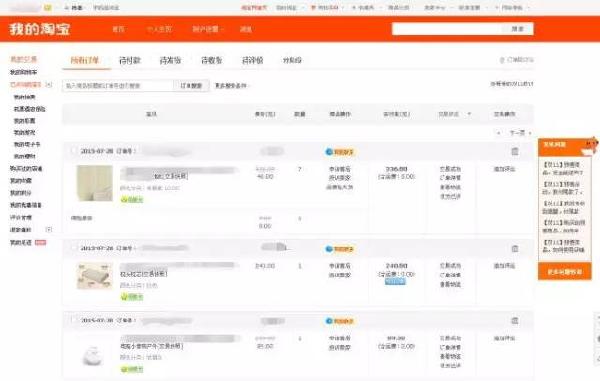Open 订单详情 on the 336.00 order
The height and width of the screenshot is (381, 600).
[x=450, y=177]
